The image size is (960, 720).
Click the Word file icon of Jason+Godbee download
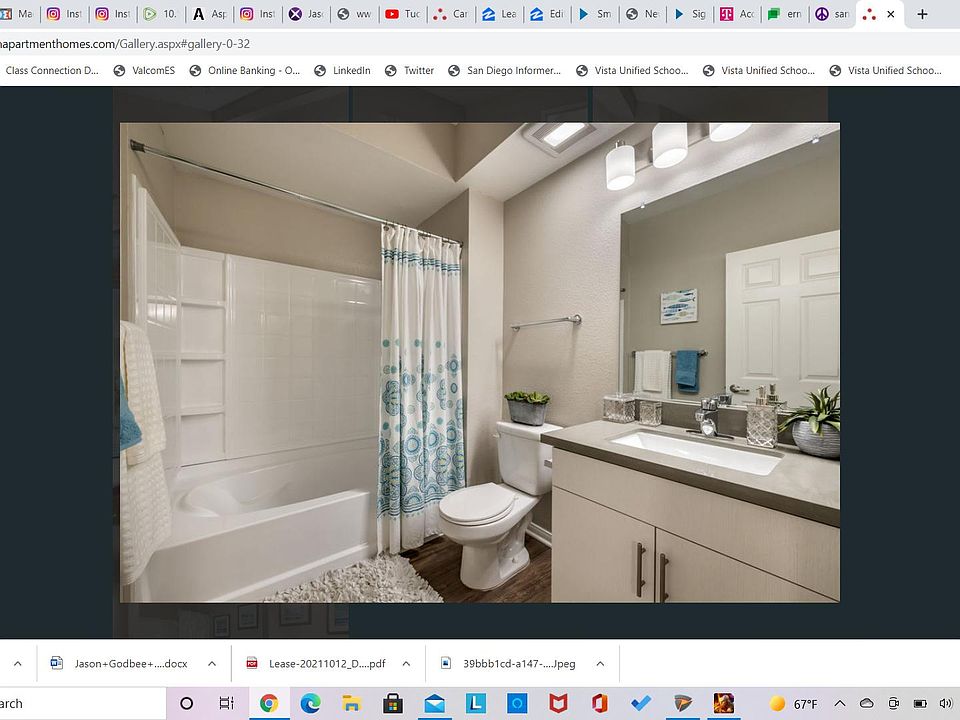click(x=57, y=663)
